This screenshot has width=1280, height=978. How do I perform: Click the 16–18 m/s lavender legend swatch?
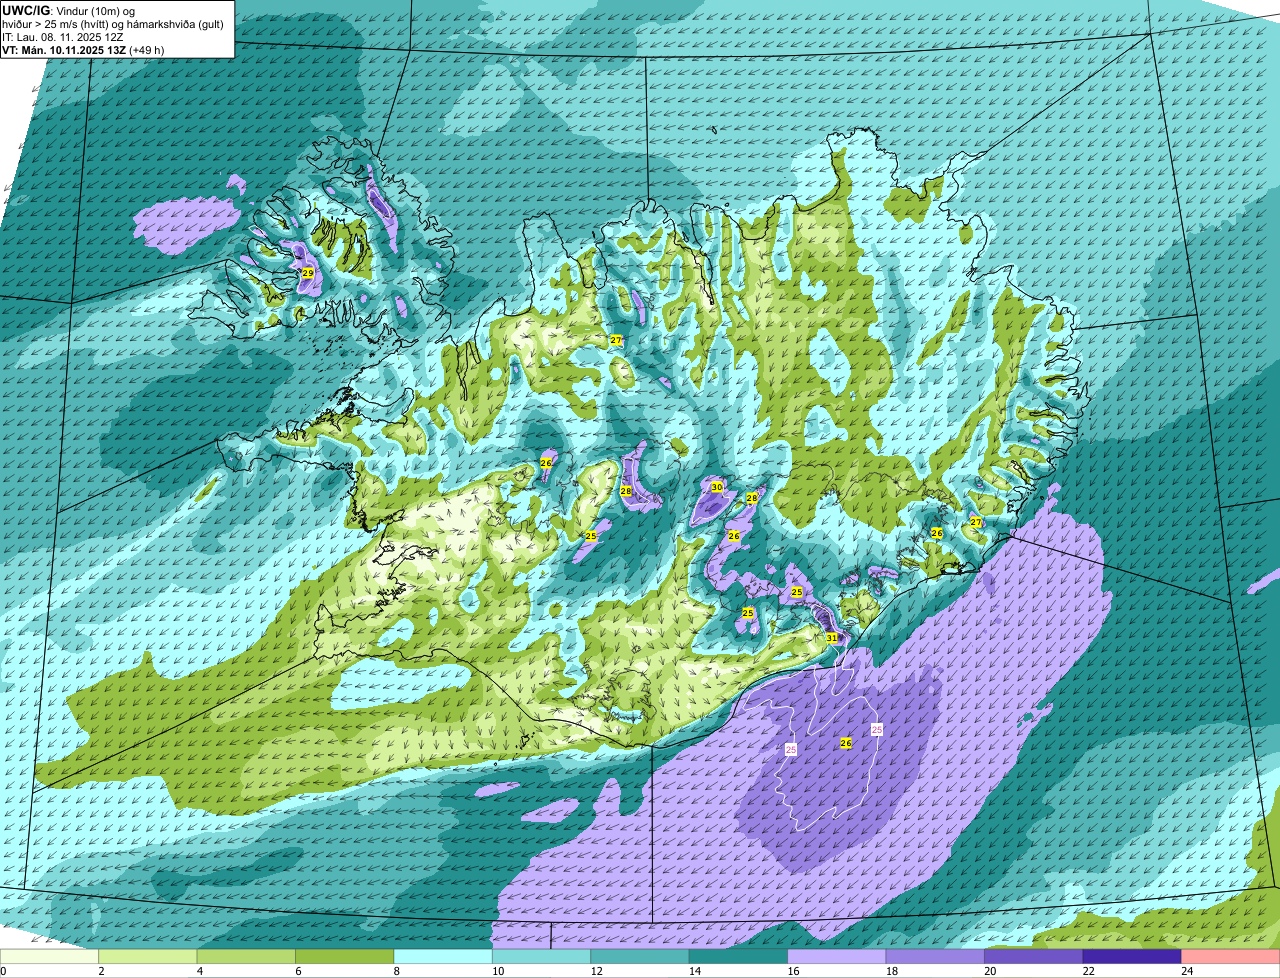click(x=837, y=956)
